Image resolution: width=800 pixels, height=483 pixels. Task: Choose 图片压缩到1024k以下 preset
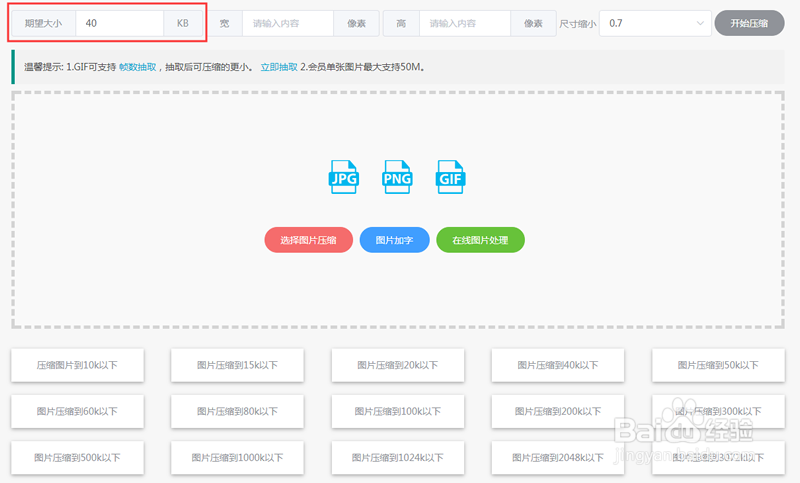[397, 457]
